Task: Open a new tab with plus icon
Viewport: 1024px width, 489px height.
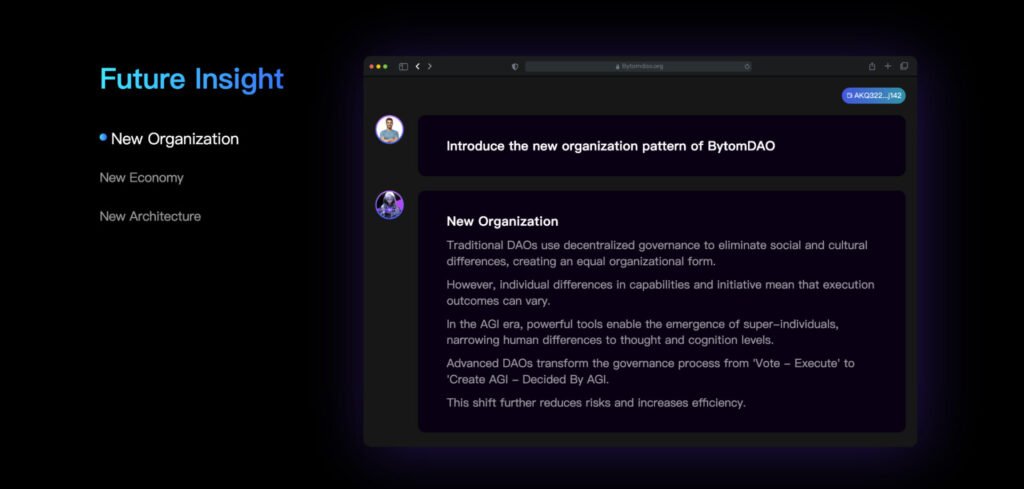Action: 888,67
